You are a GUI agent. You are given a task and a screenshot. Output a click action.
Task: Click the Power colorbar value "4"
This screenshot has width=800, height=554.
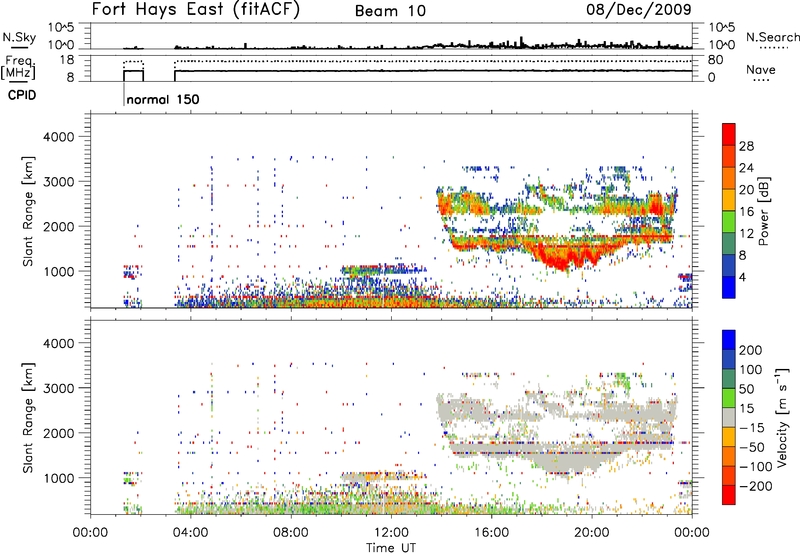point(742,277)
